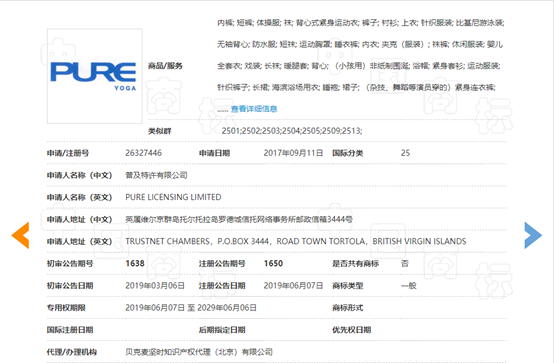Go to next record with blue right arrow
The height and width of the screenshot is (363, 554).
[533, 235]
